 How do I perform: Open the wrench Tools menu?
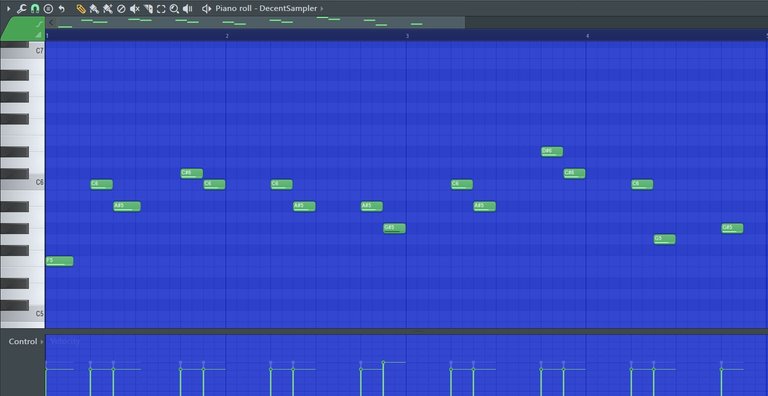point(21,8)
